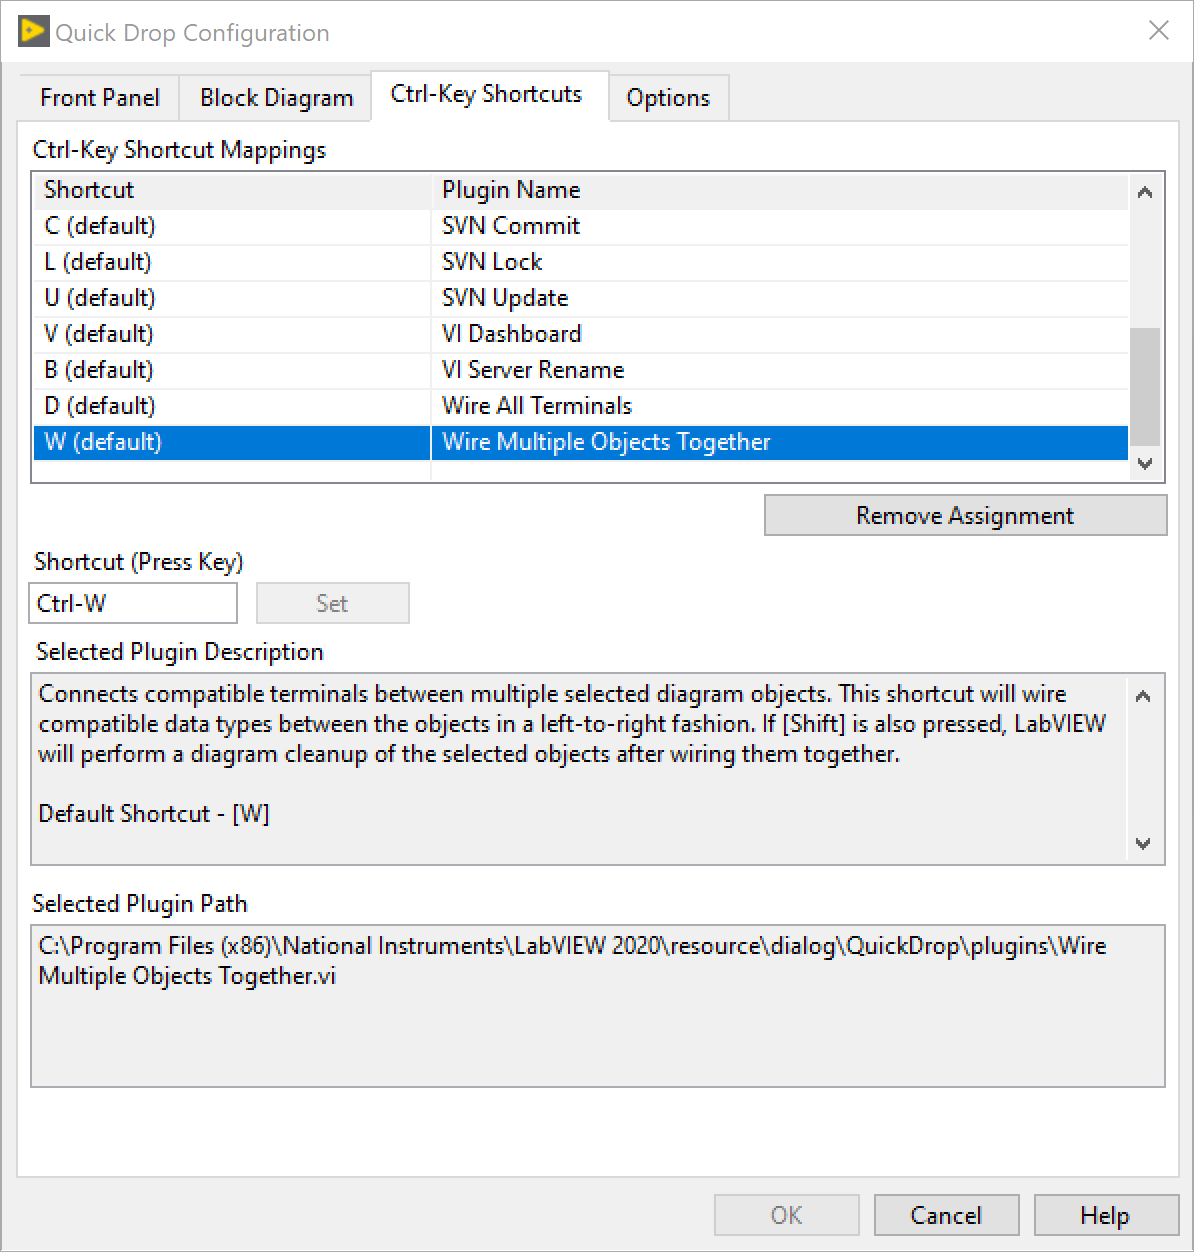This screenshot has height=1252, width=1194.
Task: Click the LabVIEW icon in the title bar
Action: click(x=31, y=30)
